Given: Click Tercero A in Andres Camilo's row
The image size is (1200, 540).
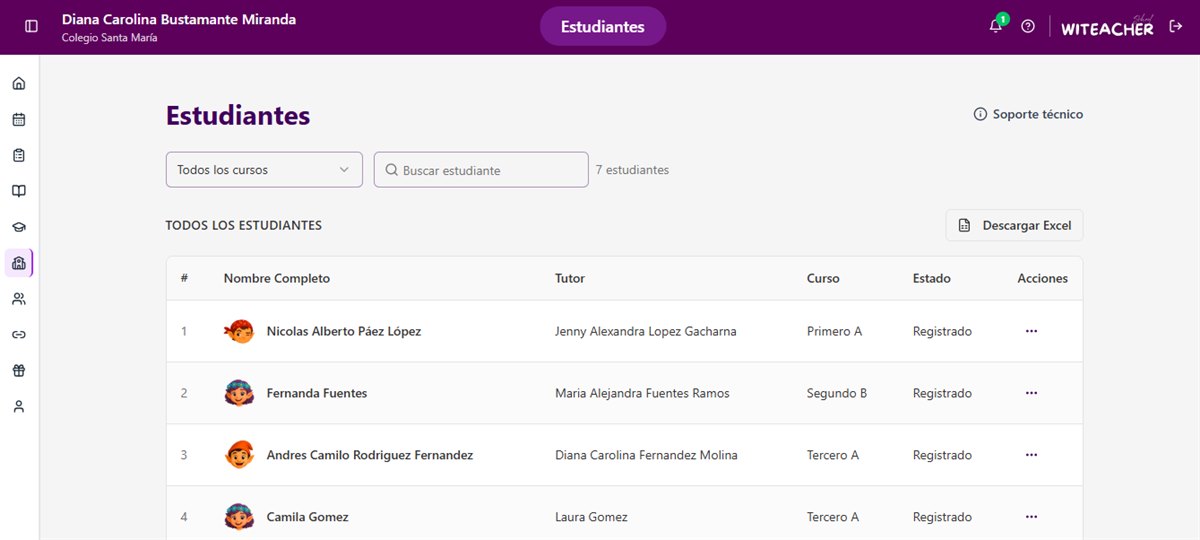Looking at the screenshot, I should click(x=833, y=455).
